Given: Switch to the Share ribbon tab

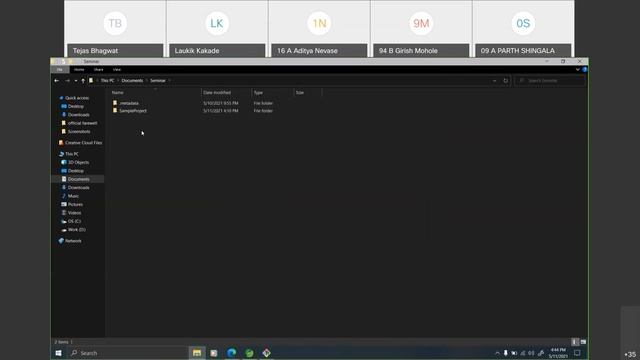Looking at the screenshot, I should coord(98,70).
